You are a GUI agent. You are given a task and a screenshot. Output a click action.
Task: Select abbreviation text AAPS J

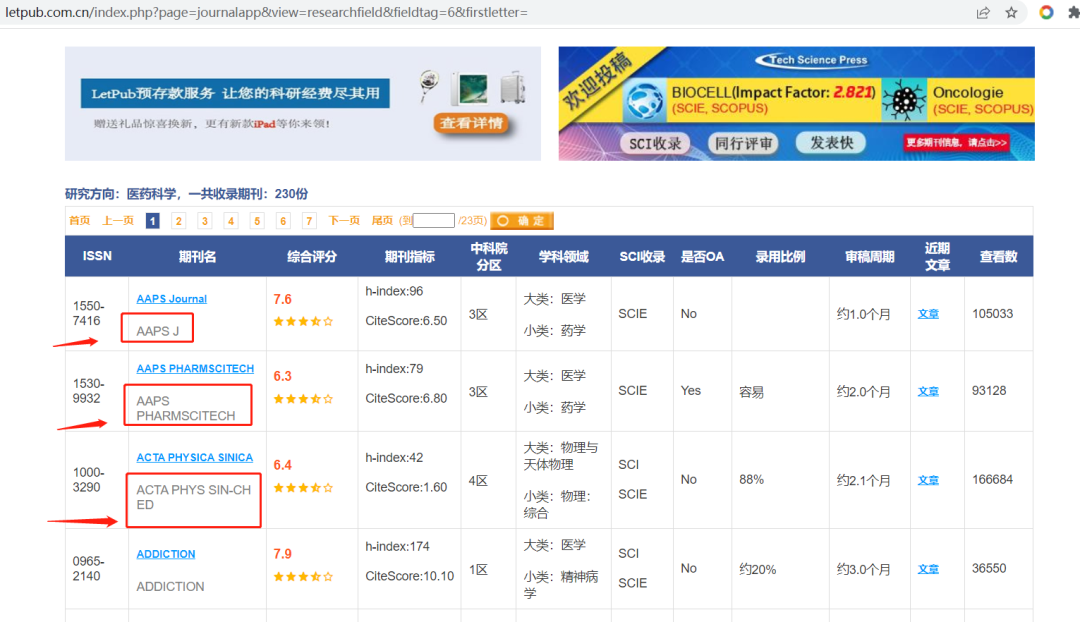point(157,331)
